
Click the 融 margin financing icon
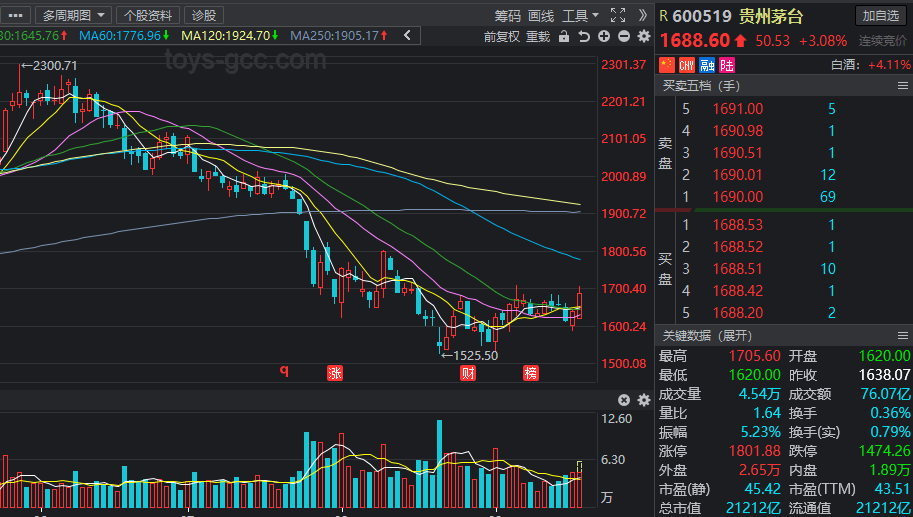(x=707, y=65)
